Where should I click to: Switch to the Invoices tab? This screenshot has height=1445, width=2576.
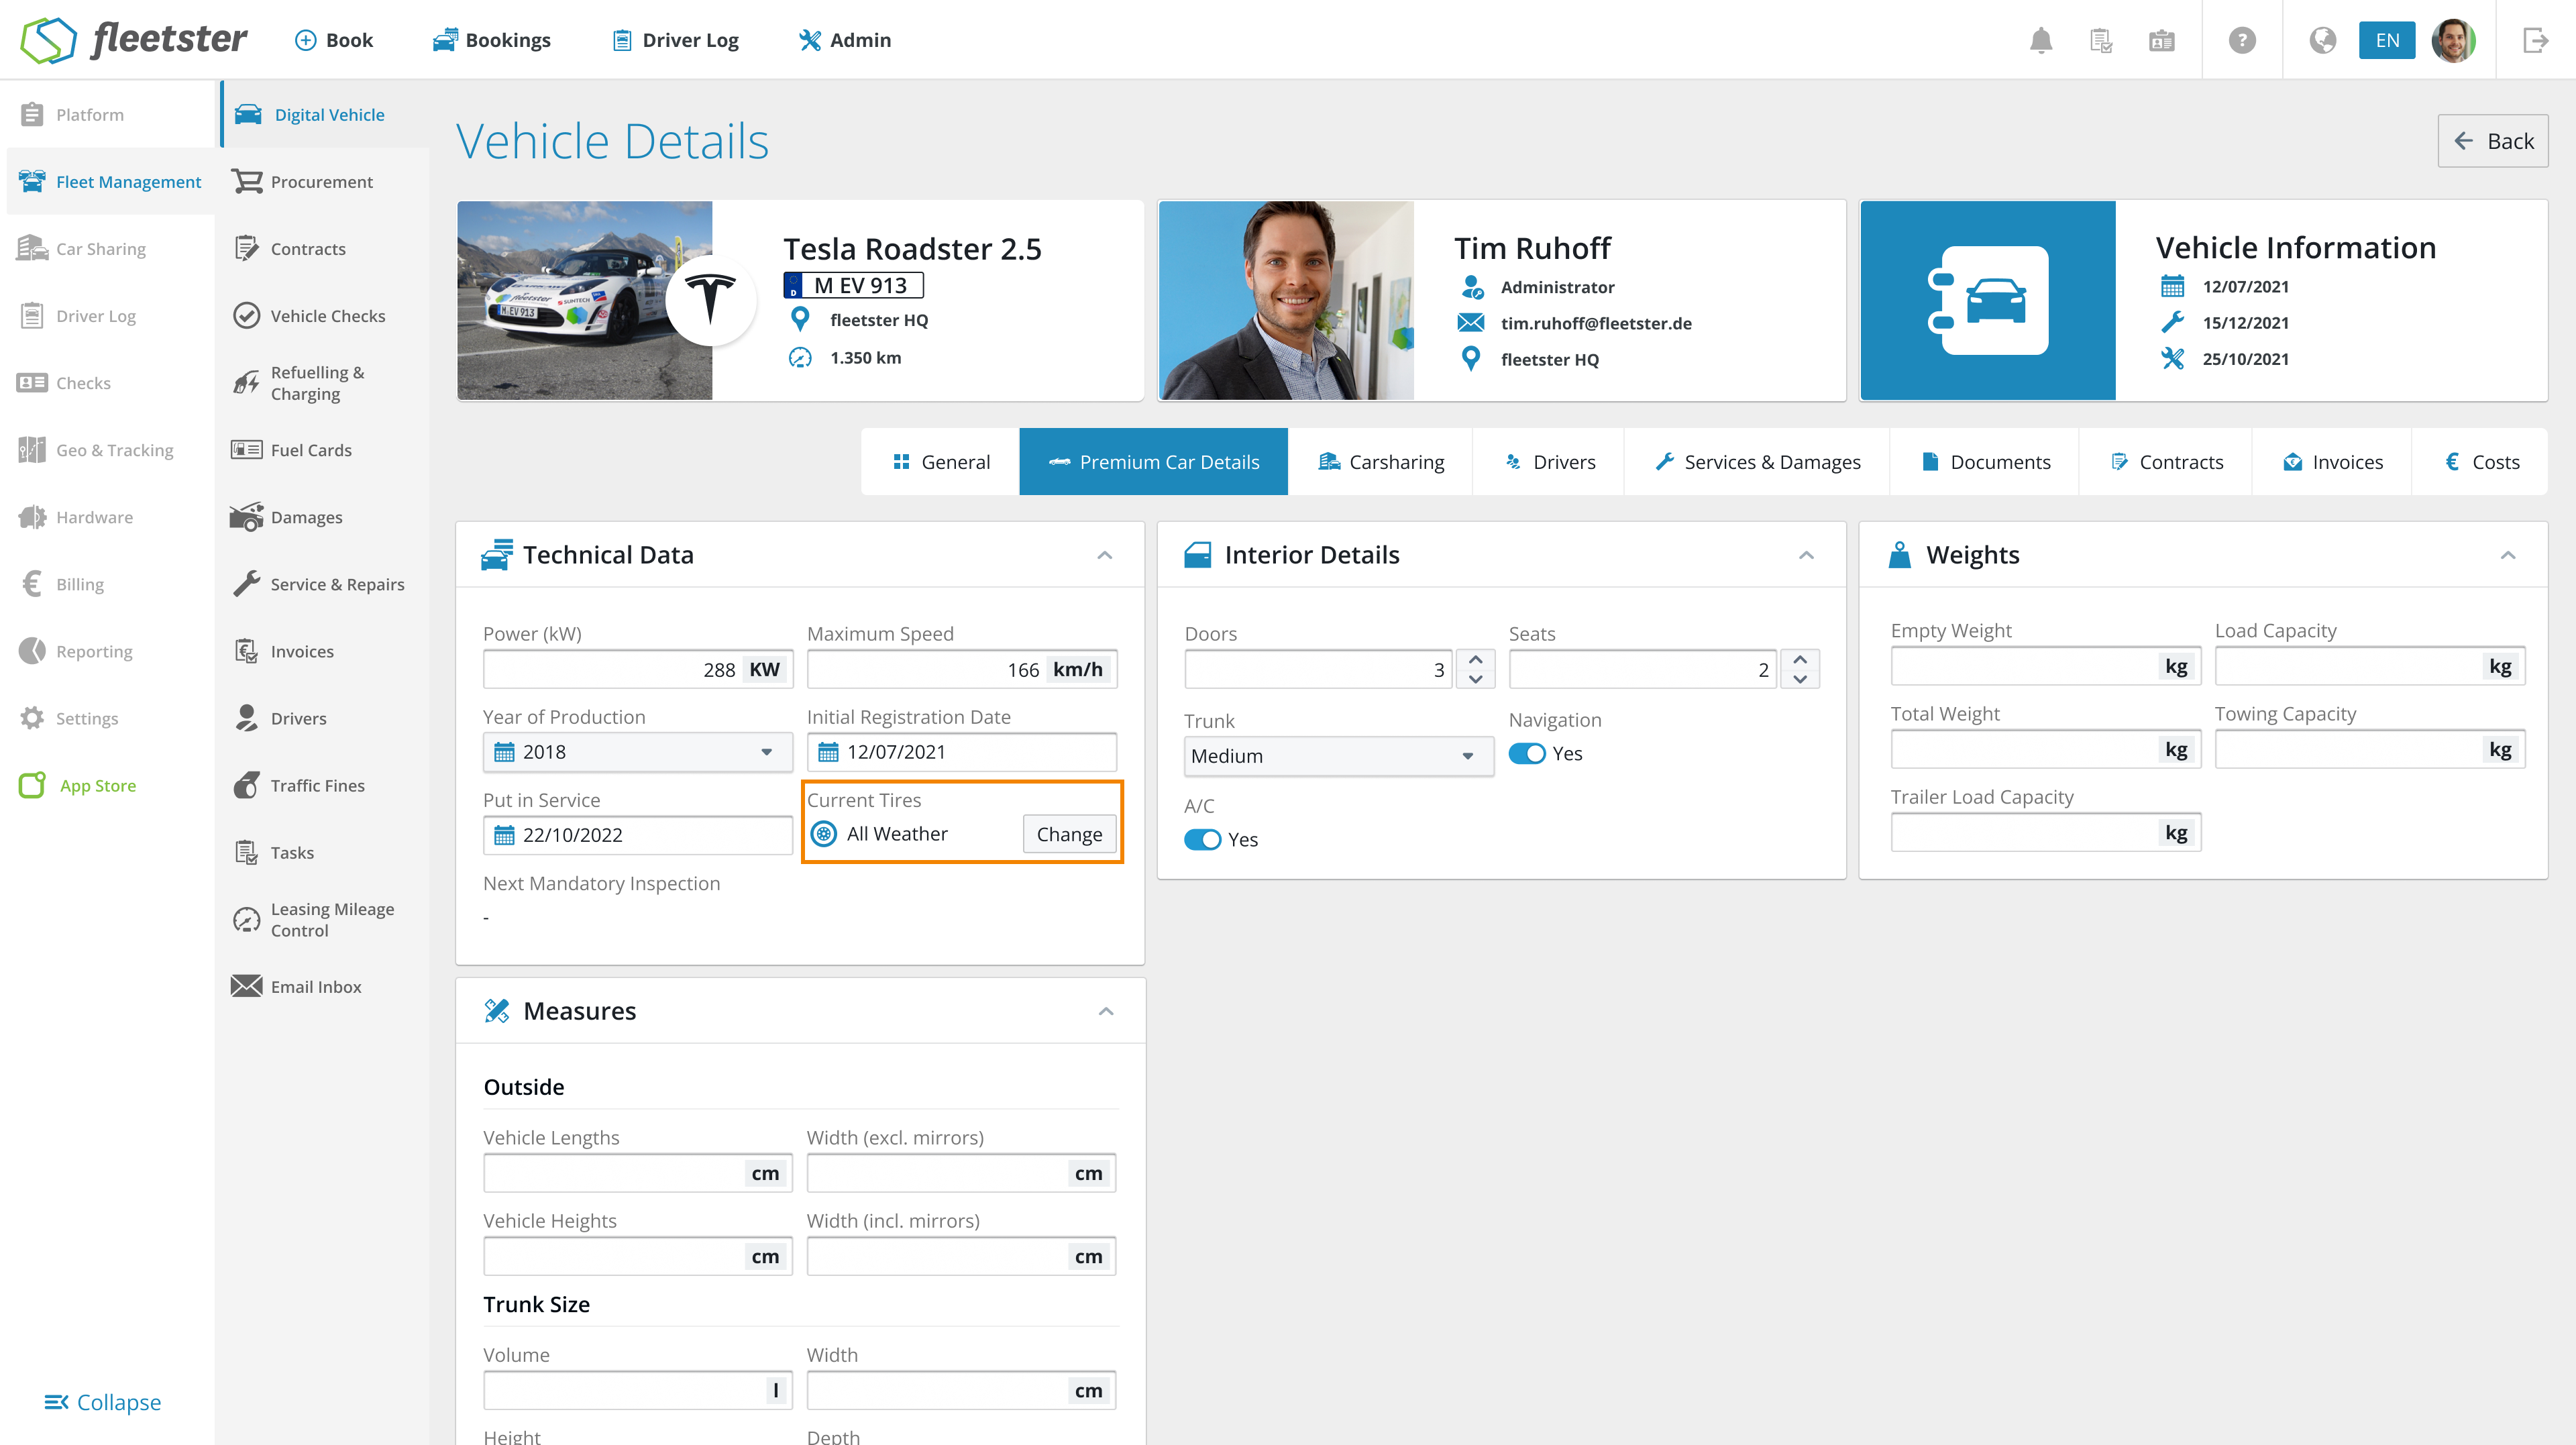pyautogui.click(x=2332, y=462)
